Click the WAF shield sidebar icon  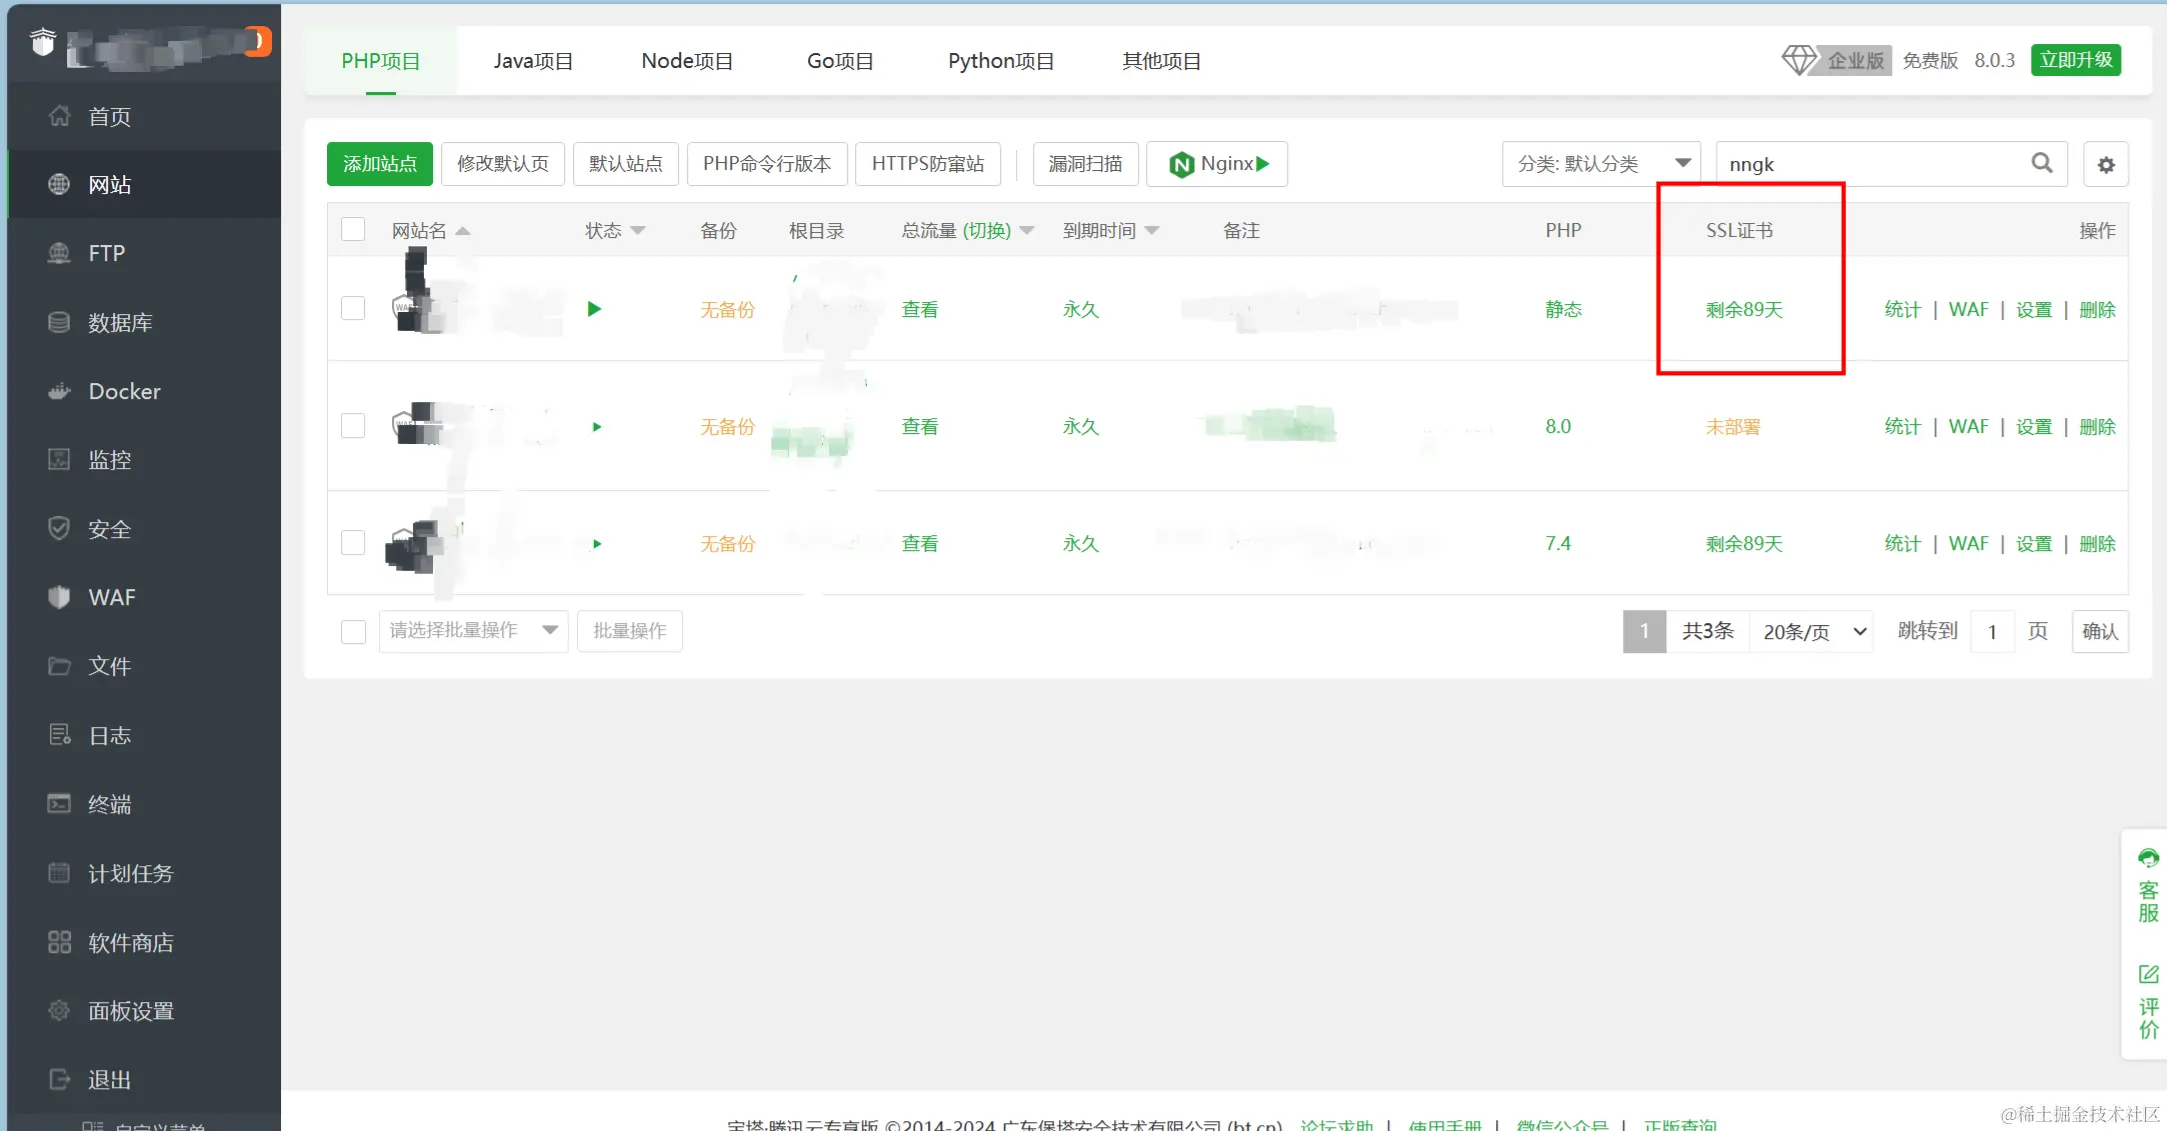(x=59, y=597)
